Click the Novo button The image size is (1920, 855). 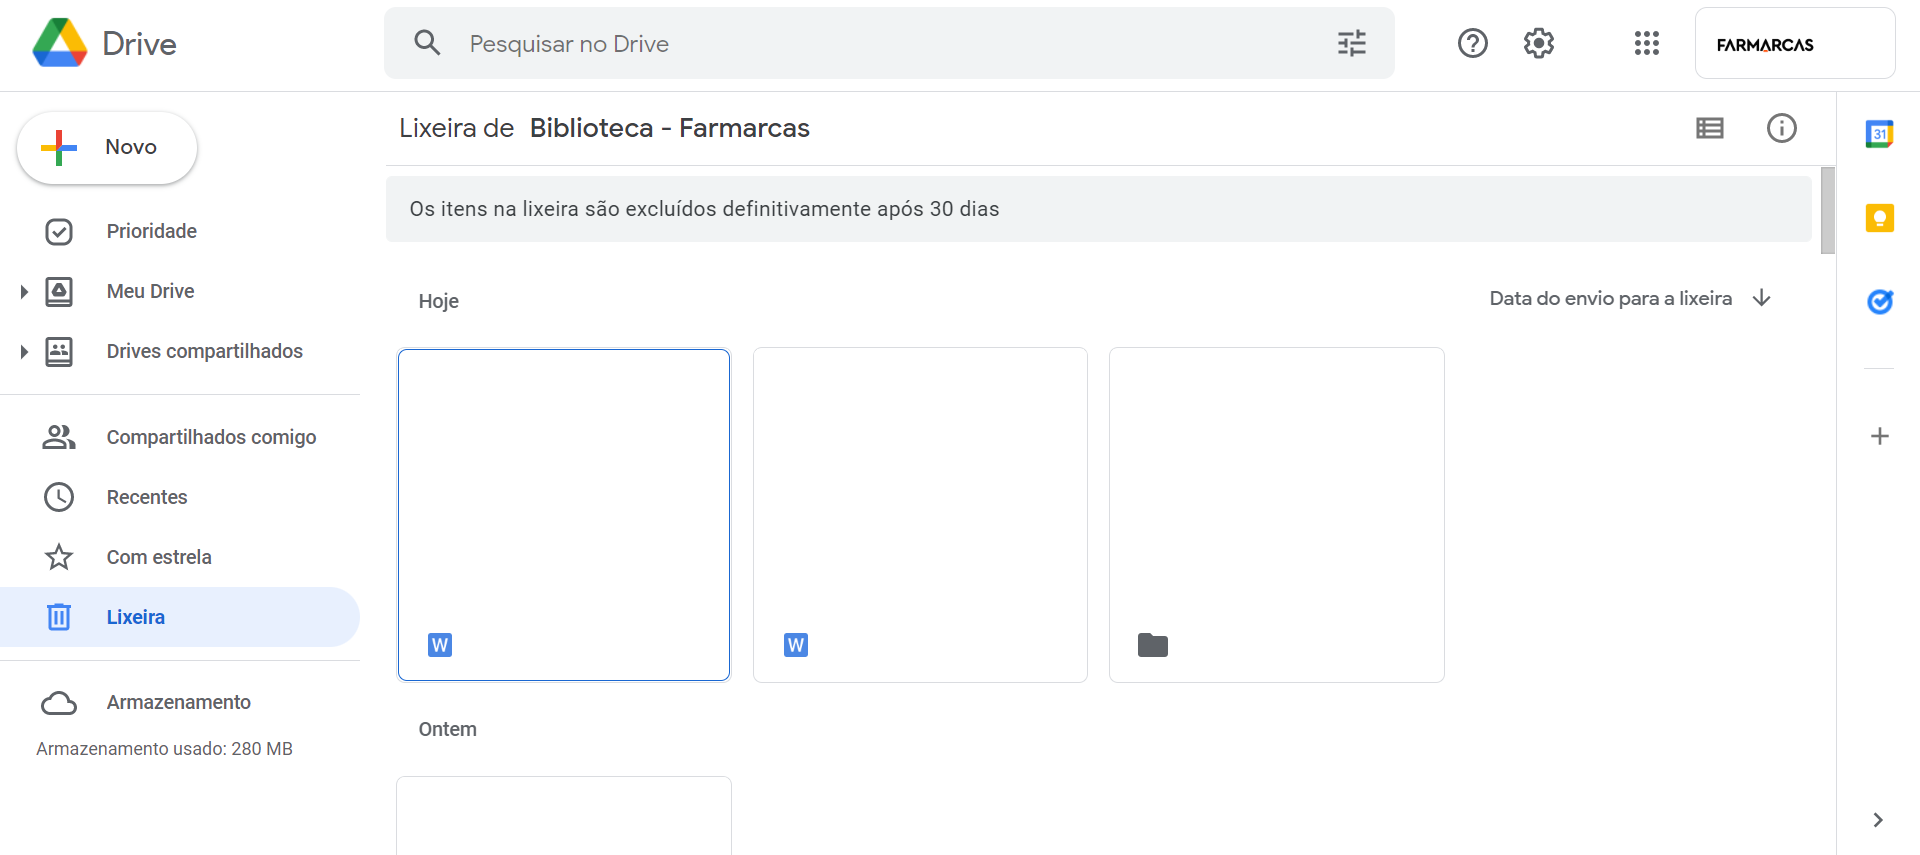107,148
